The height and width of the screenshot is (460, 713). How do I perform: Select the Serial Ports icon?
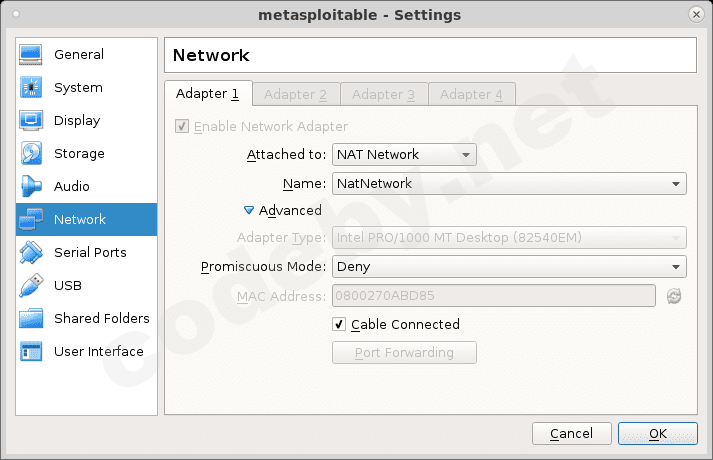point(31,253)
